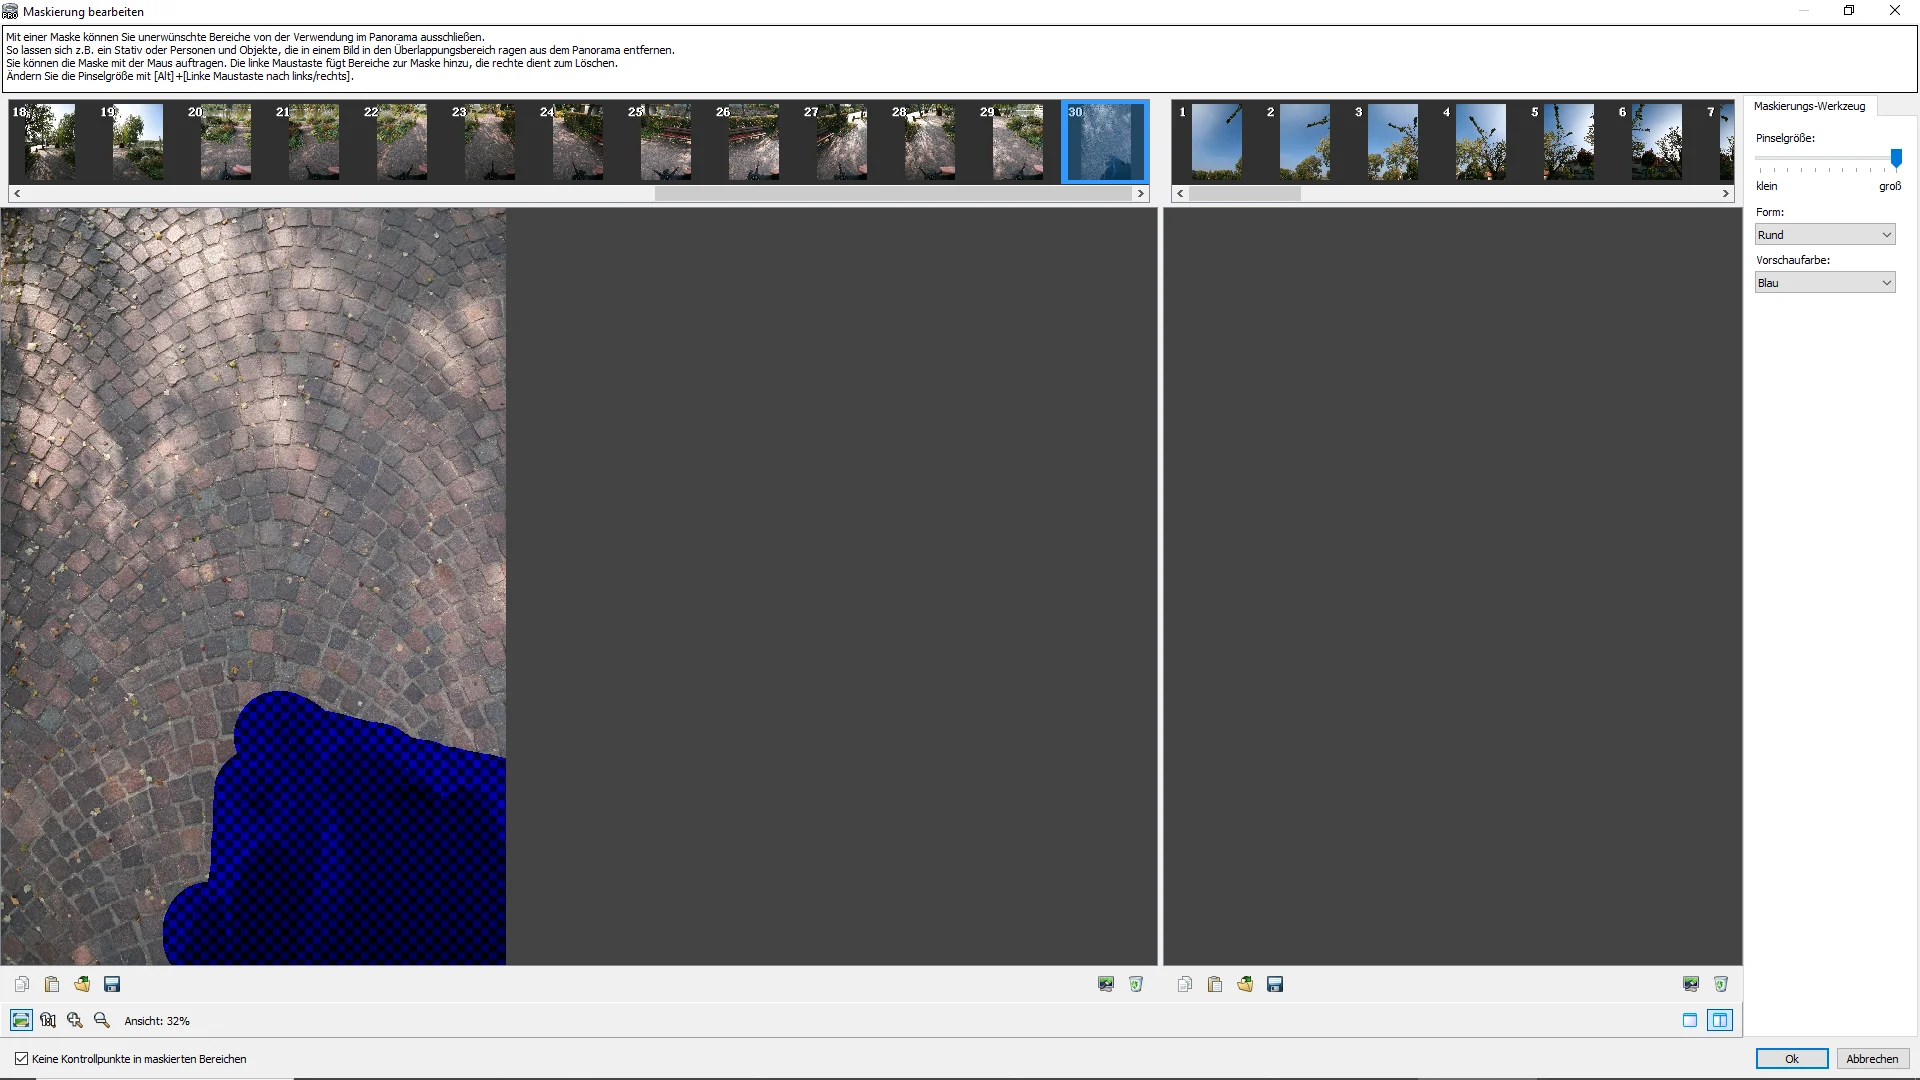This screenshot has height=1080, width=1920.
Task: Toggle Keine Kontrollpunkte in maskierten Bereichen checkbox
Action: coord(21,1058)
